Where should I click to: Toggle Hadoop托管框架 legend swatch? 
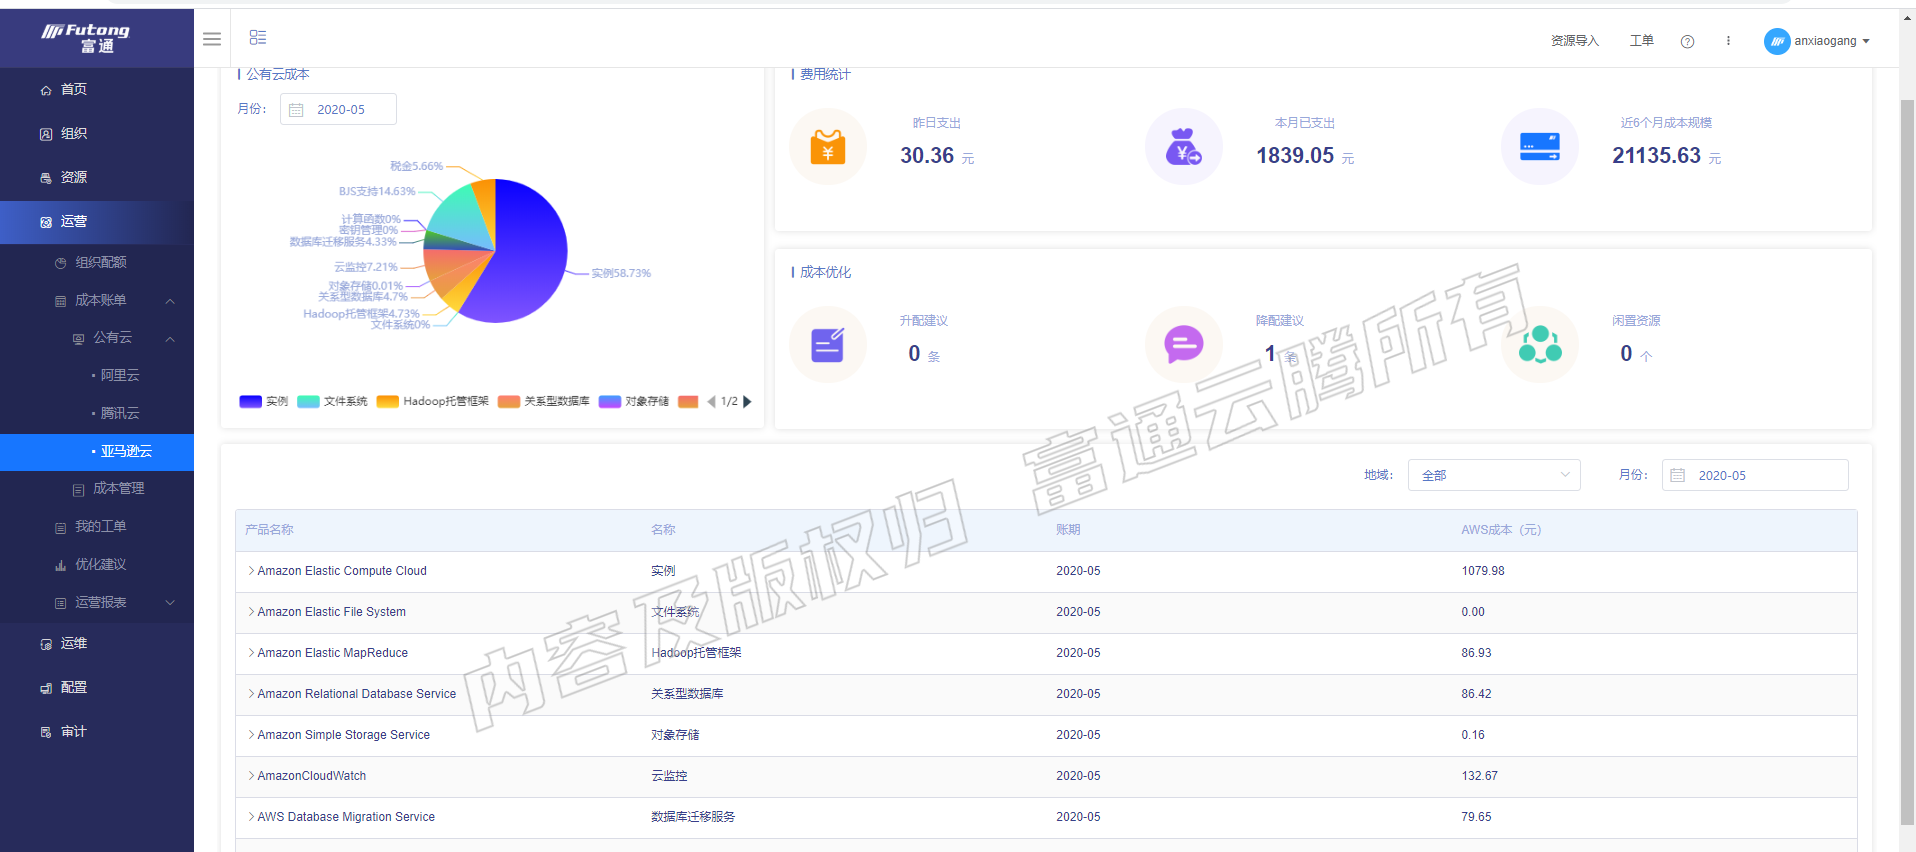point(388,401)
